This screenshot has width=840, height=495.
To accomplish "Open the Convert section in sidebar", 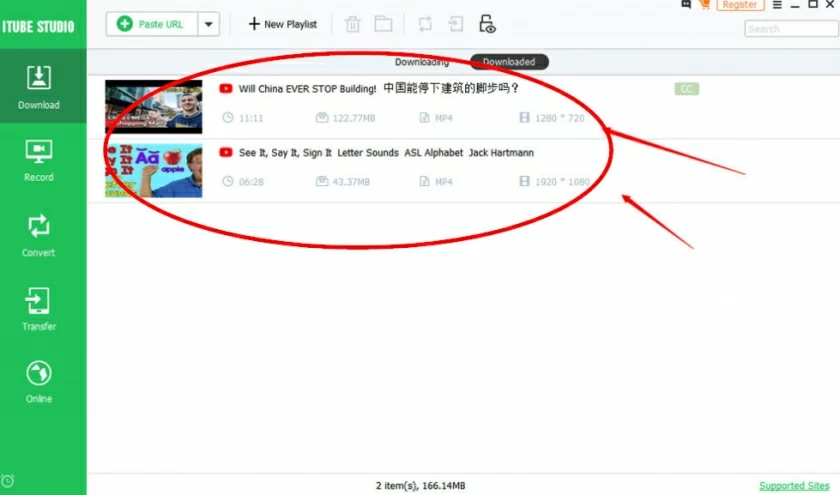I will pos(39,235).
